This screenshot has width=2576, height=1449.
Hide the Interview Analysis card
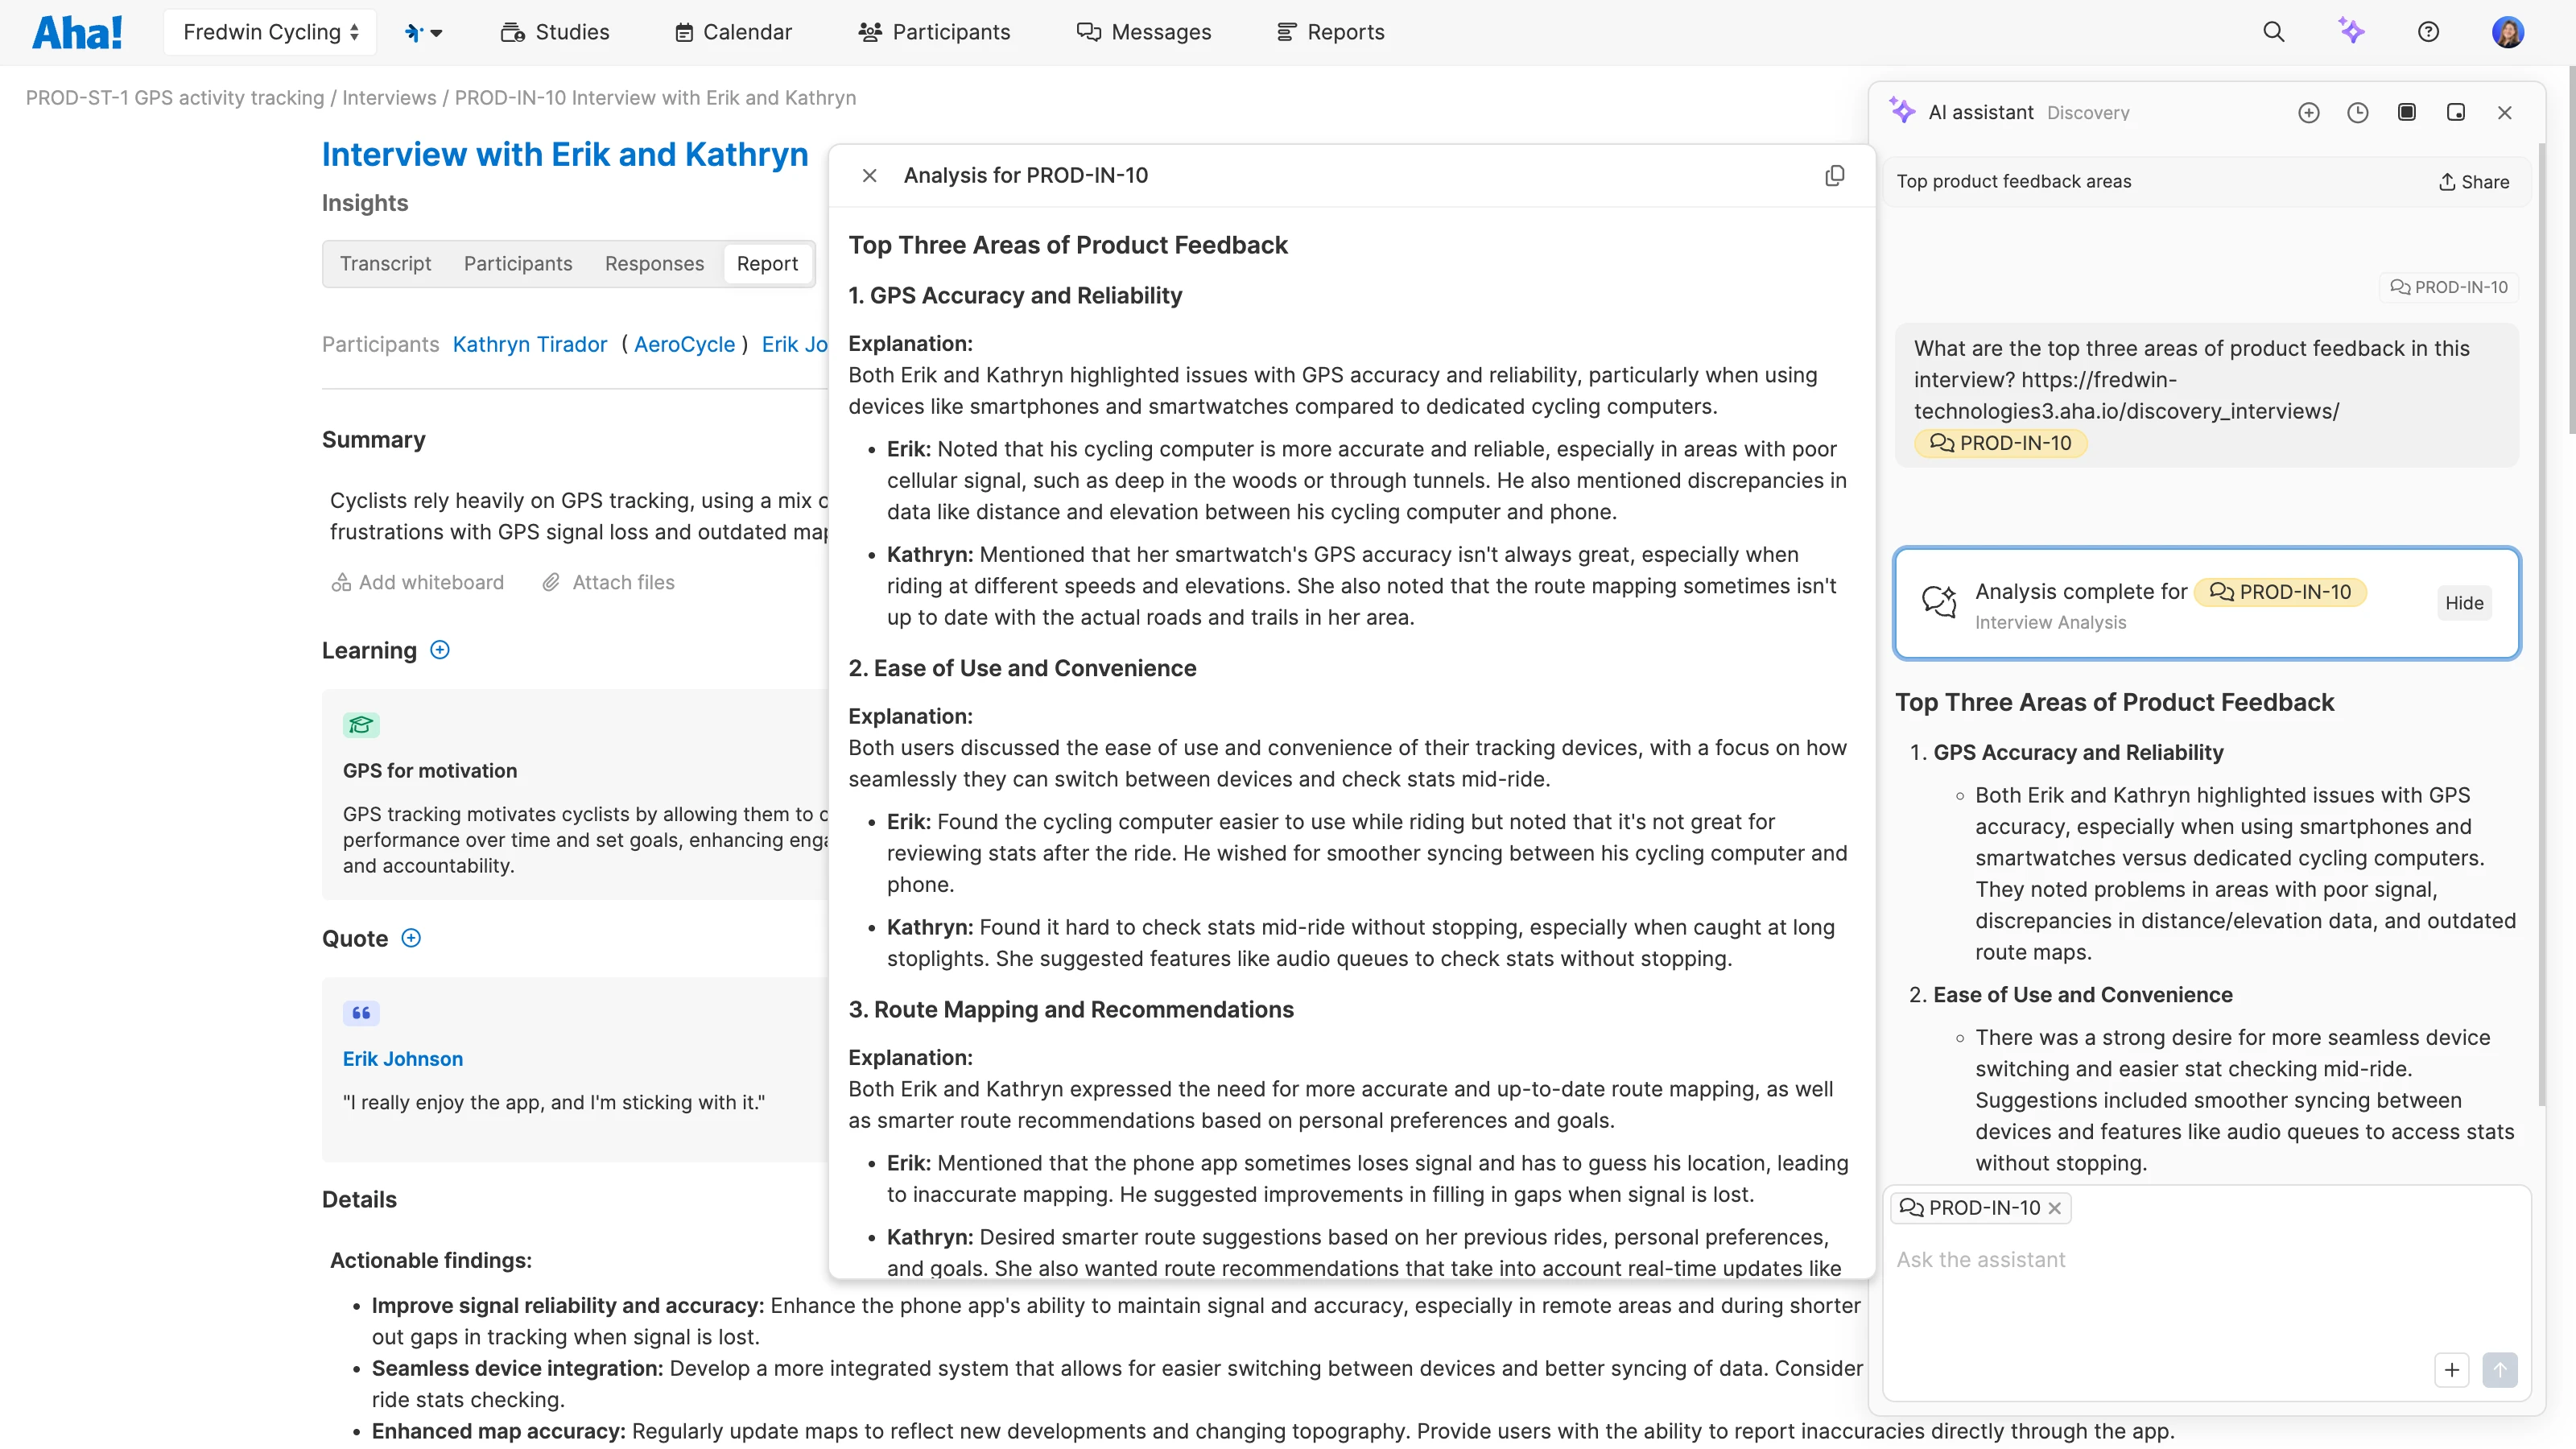click(2463, 603)
